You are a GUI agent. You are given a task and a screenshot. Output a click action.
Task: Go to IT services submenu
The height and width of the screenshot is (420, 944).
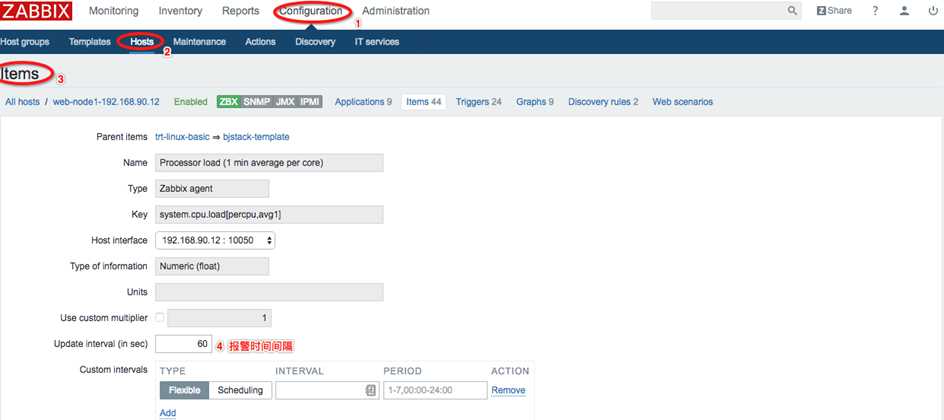point(377,42)
